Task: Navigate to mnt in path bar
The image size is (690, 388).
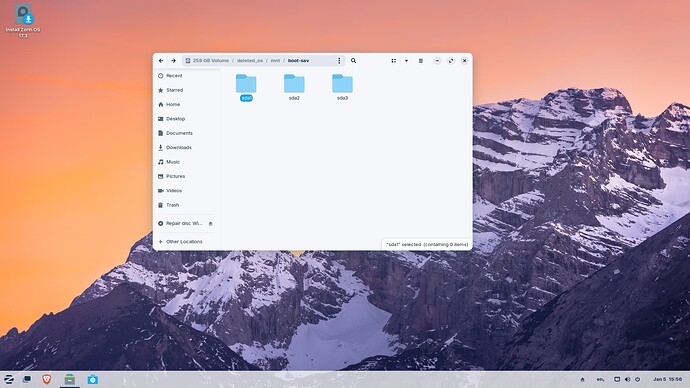Action: click(275, 61)
